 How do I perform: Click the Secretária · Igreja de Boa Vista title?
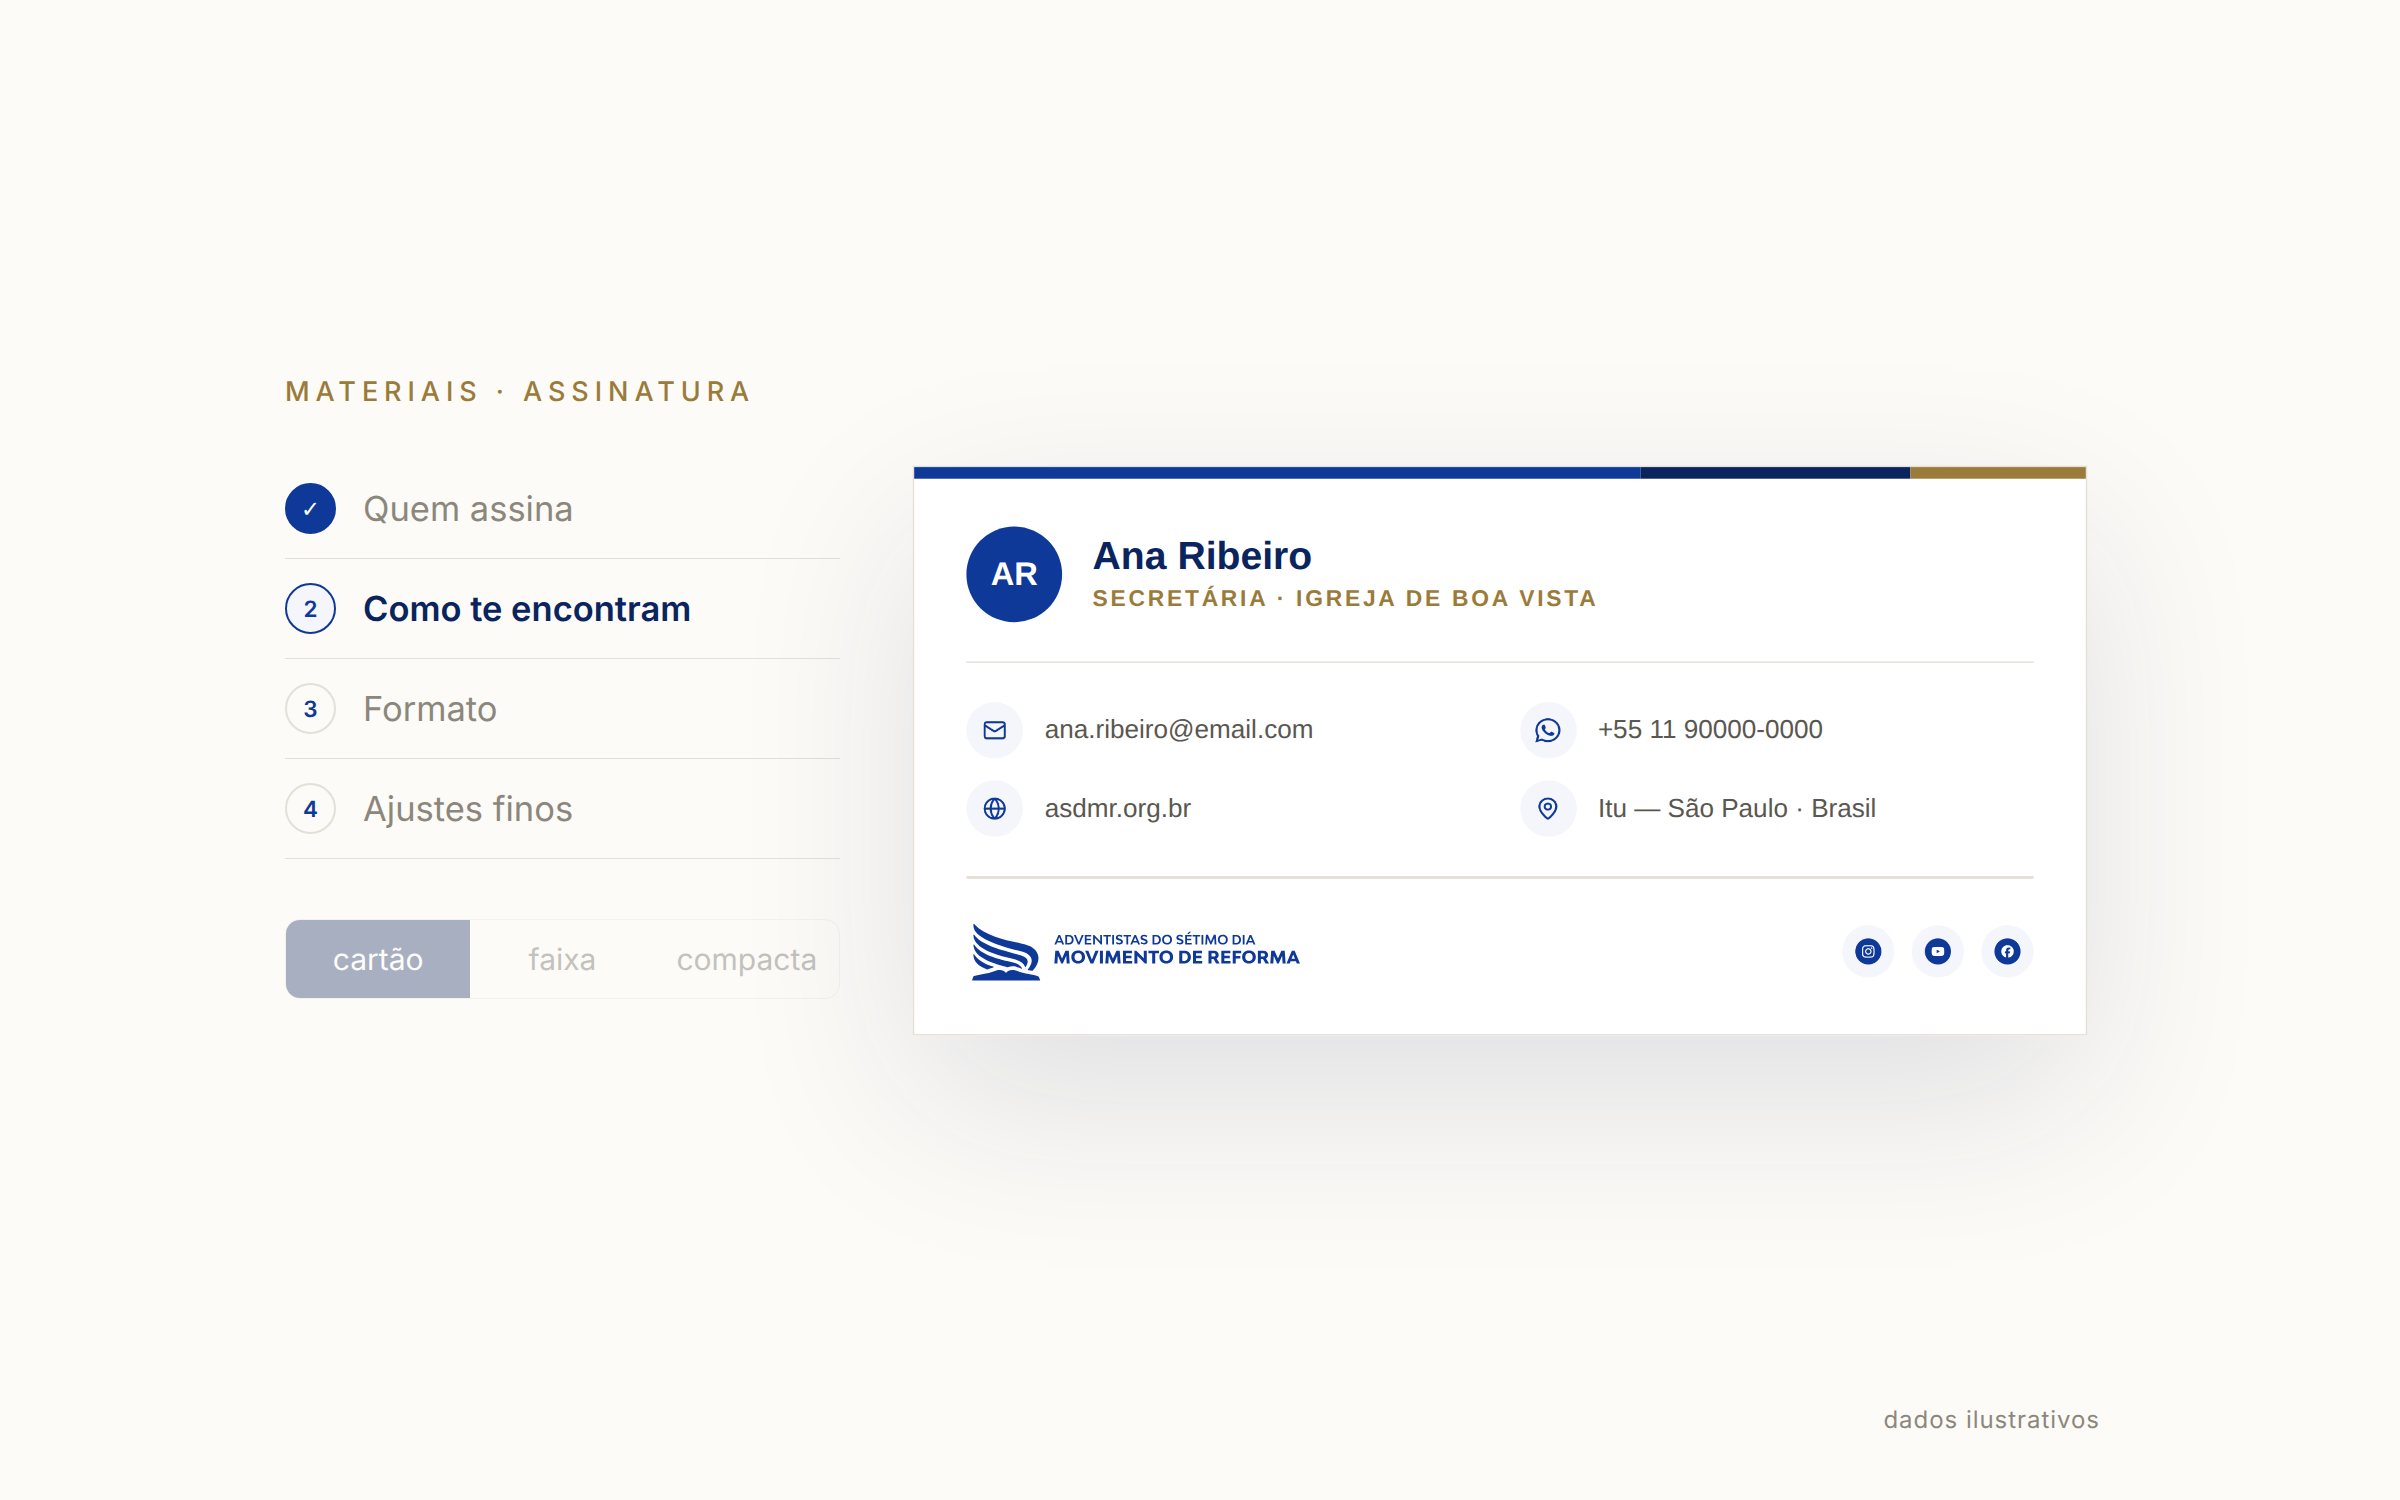tap(1345, 598)
